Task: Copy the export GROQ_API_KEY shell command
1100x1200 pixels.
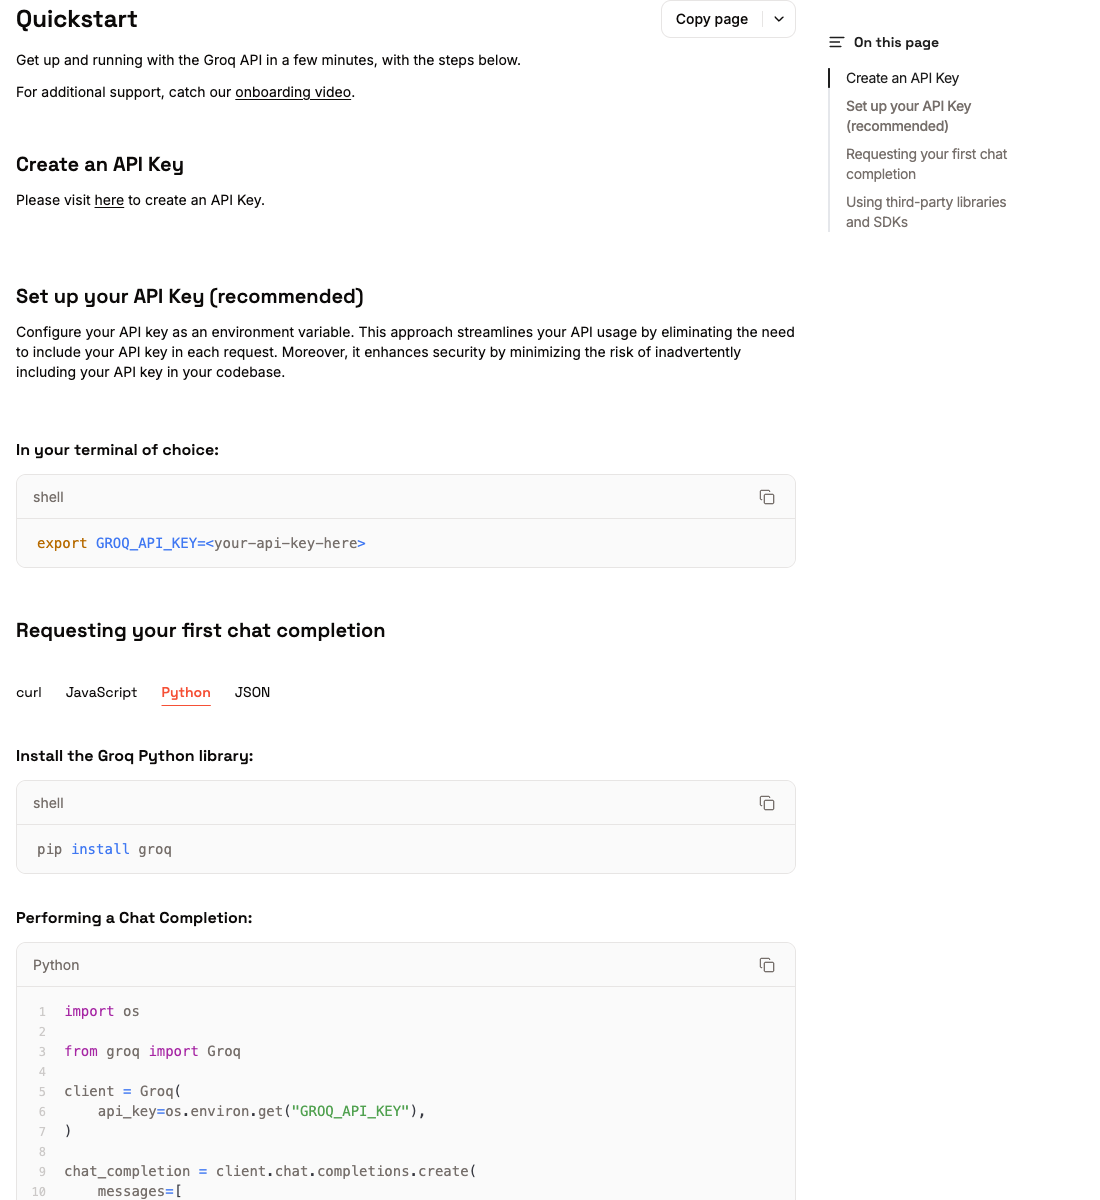Action: [767, 497]
